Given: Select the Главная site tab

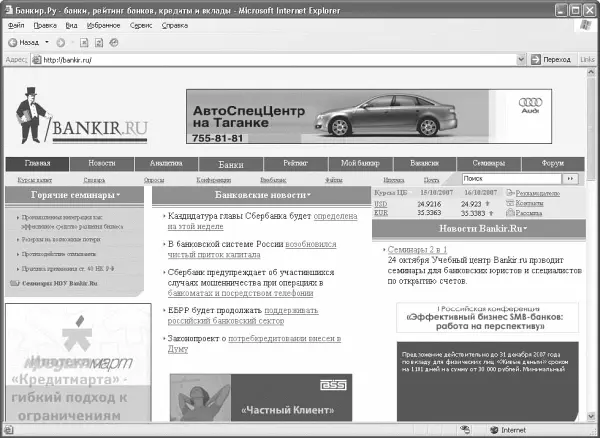Looking at the screenshot, I should pos(37,164).
